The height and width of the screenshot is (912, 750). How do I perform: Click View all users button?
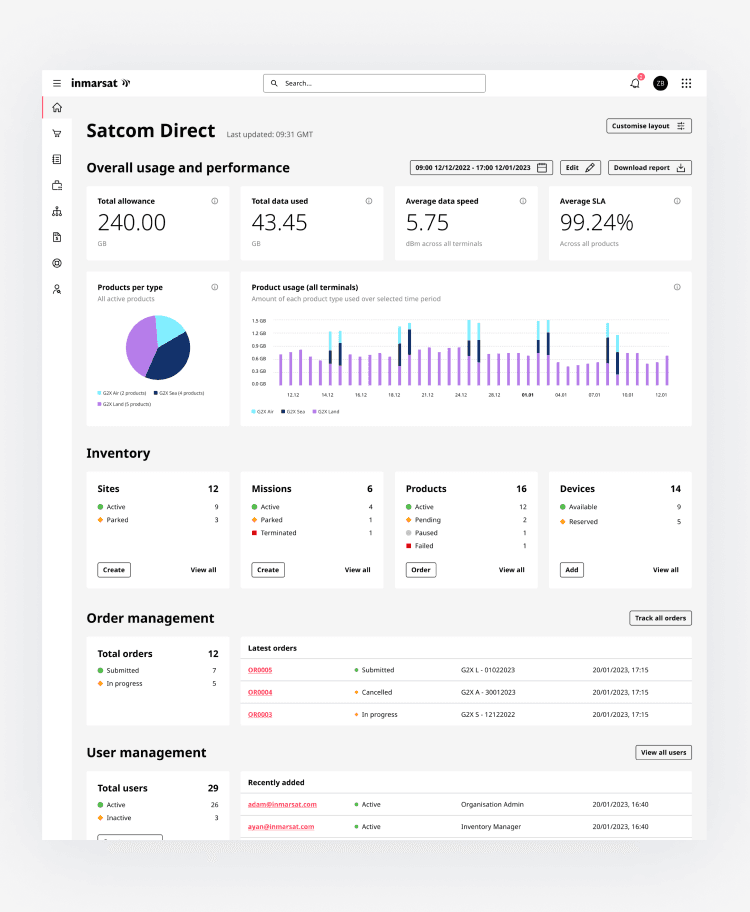coord(663,753)
